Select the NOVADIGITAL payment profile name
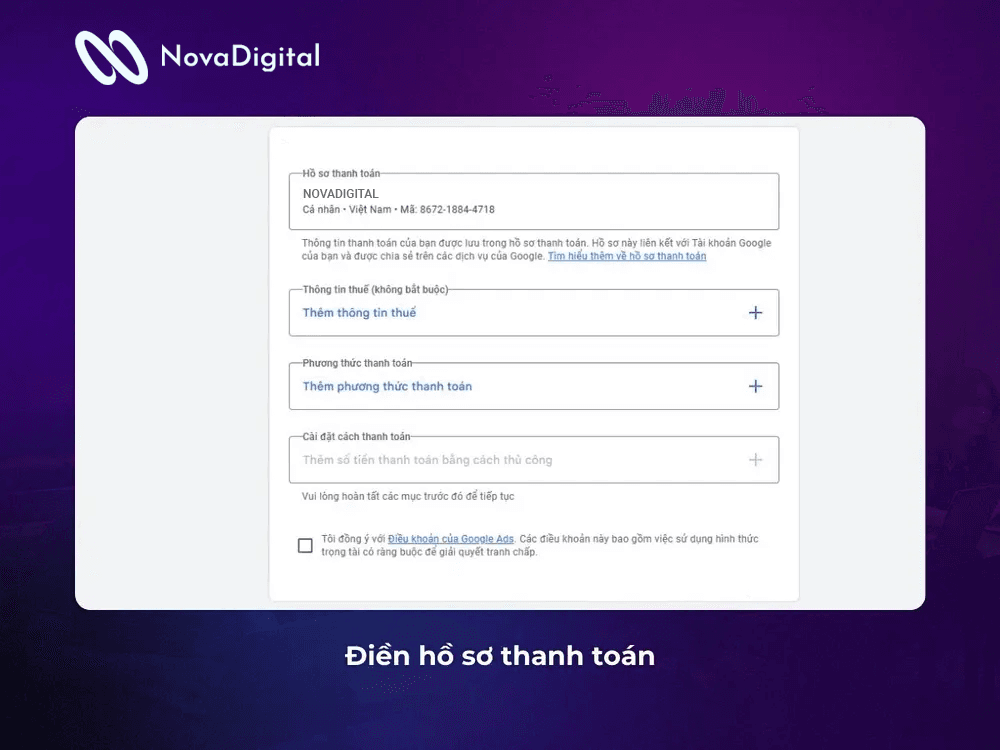Screen dimensions: 1000x750 click(x=340, y=194)
